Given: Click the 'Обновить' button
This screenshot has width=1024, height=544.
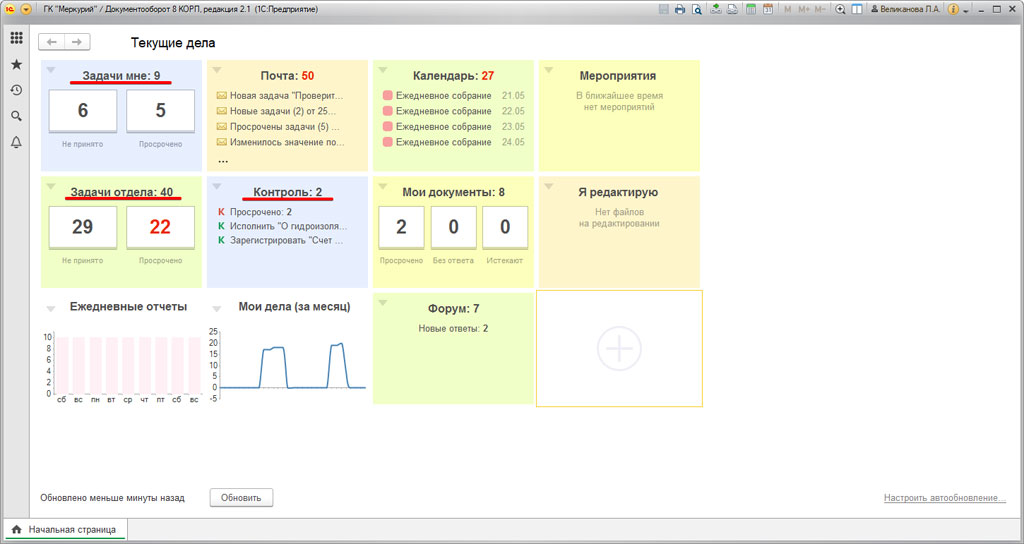Looking at the screenshot, I should point(241,497).
